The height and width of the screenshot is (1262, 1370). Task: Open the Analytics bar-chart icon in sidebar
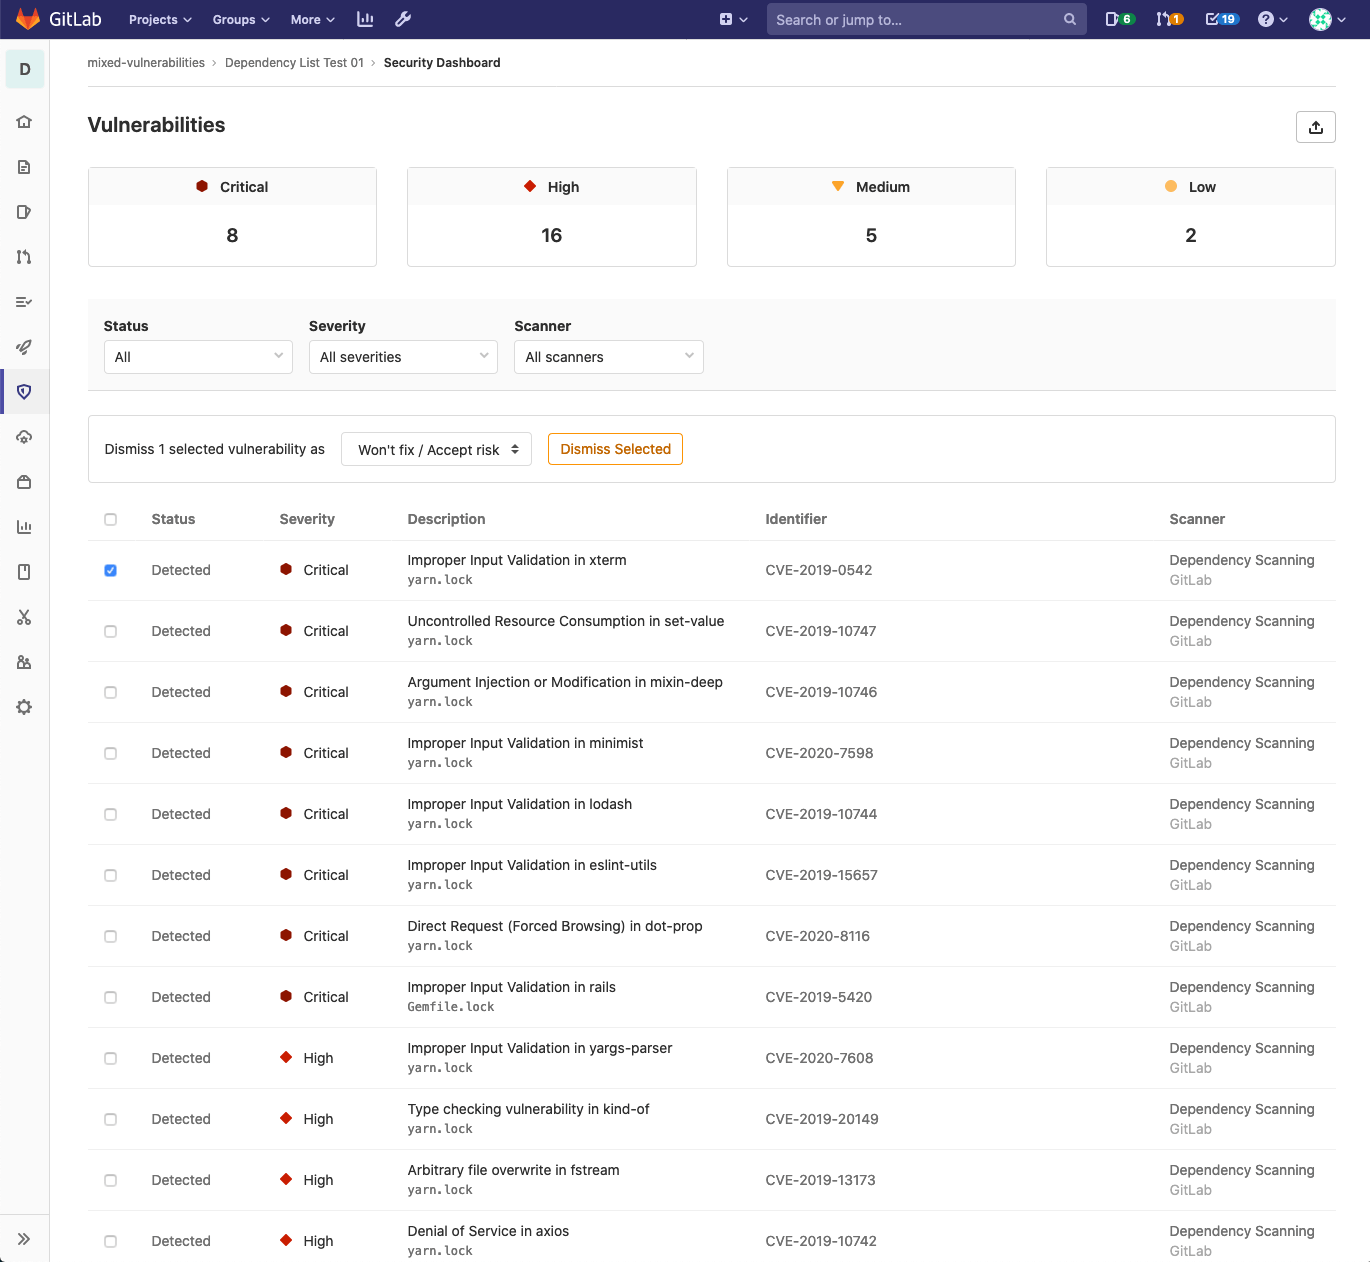click(x=24, y=526)
